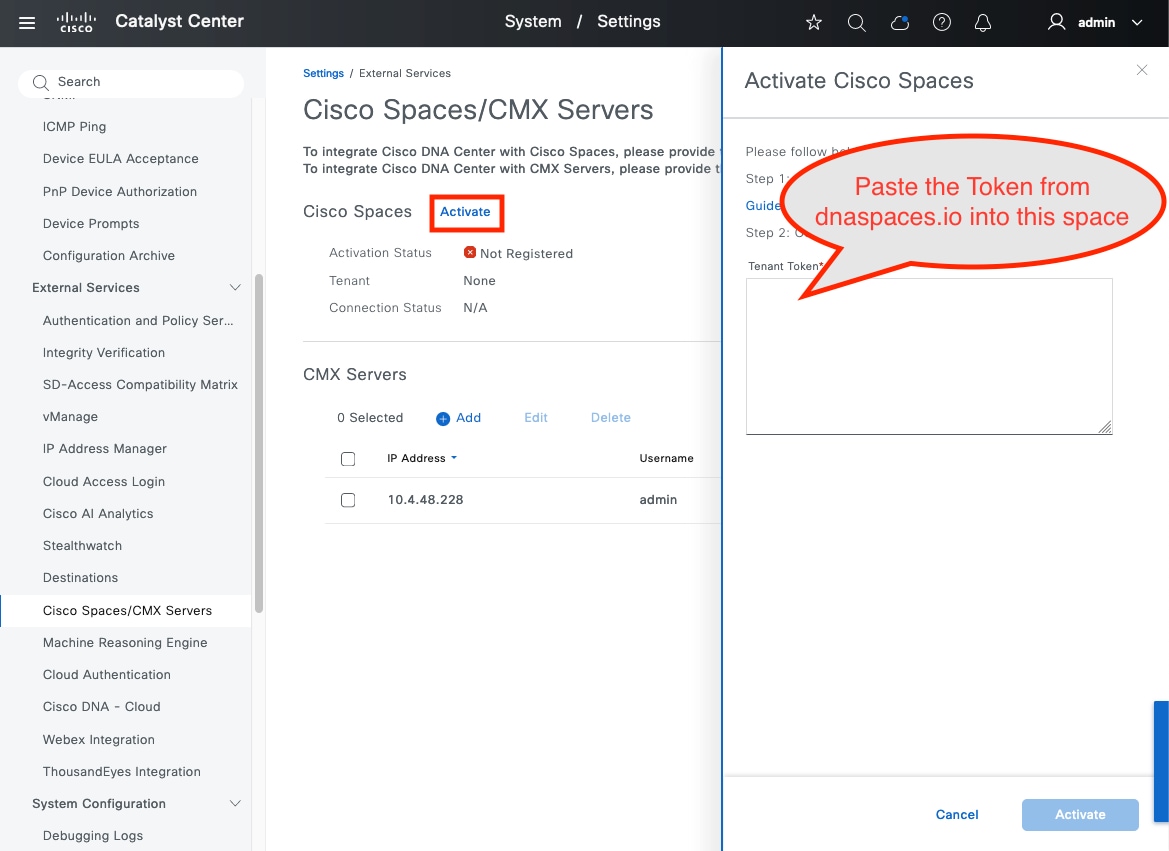Screen dimensions: 1169x851
Task: Open Destinations settings
Action: 81,578
